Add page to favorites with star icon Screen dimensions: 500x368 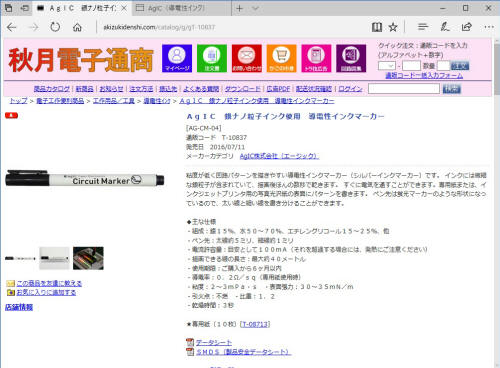(393, 27)
